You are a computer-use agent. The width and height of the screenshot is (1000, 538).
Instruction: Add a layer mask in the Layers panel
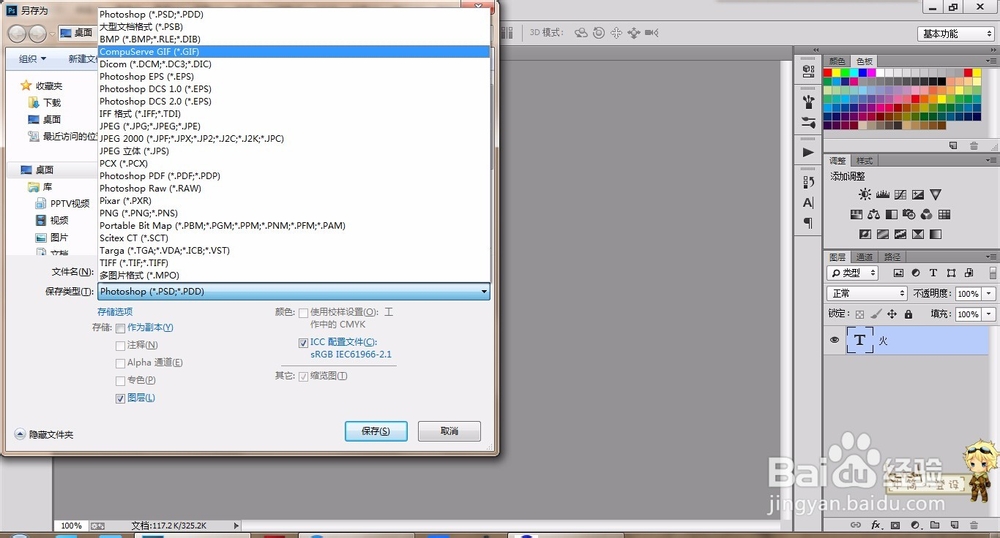[x=895, y=525]
